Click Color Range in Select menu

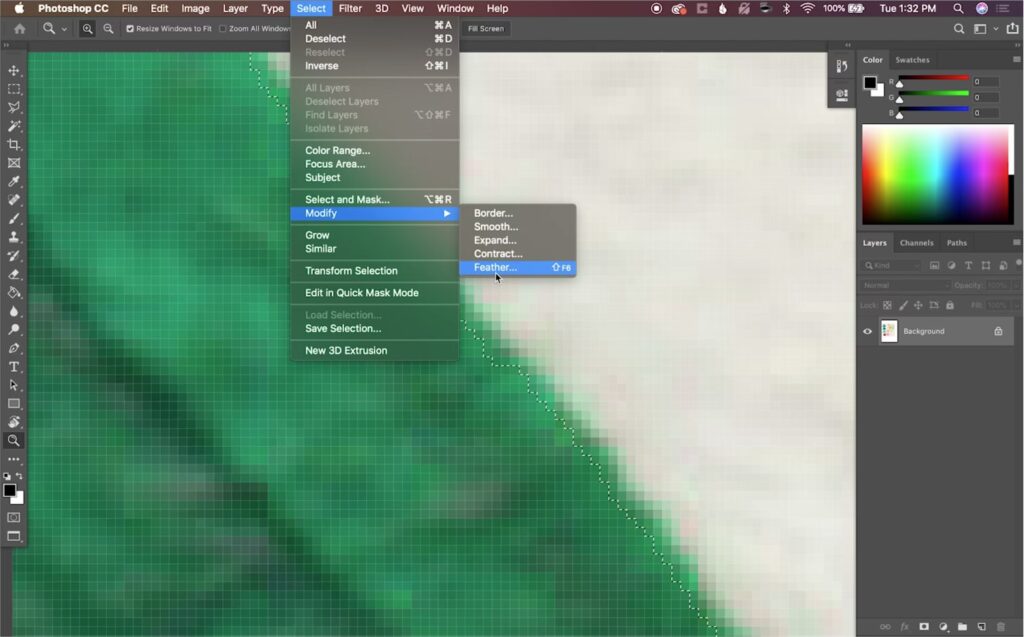click(x=337, y=151)
